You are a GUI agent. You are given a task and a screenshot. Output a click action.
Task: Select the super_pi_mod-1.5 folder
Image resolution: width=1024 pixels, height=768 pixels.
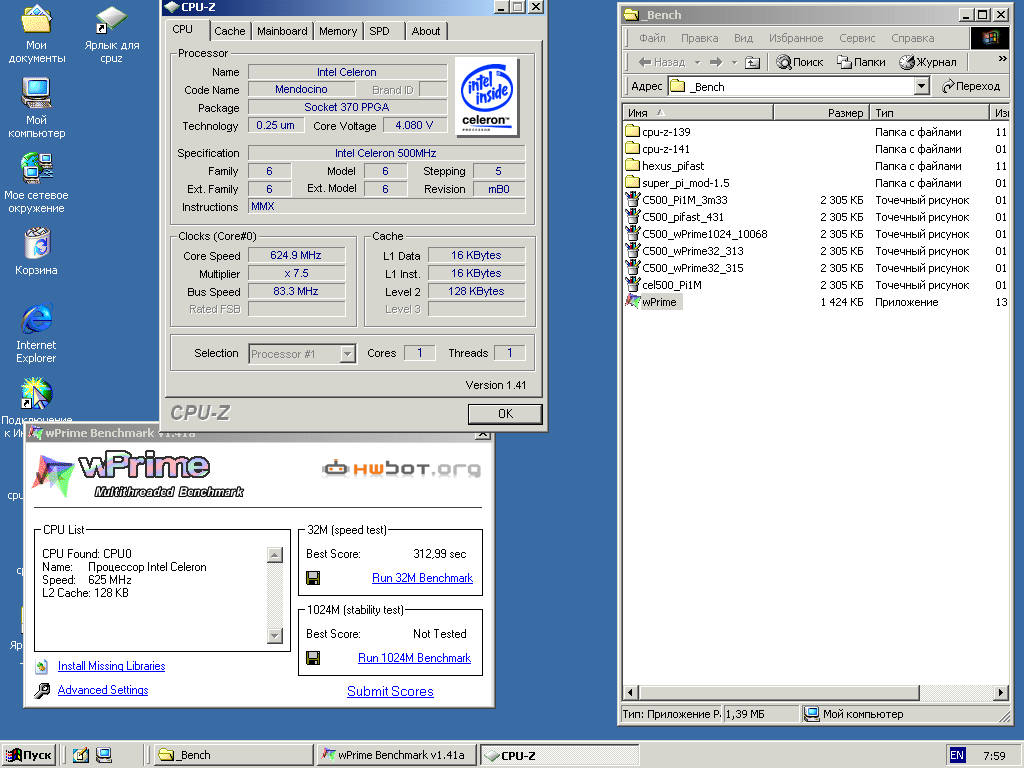(677, 183)
